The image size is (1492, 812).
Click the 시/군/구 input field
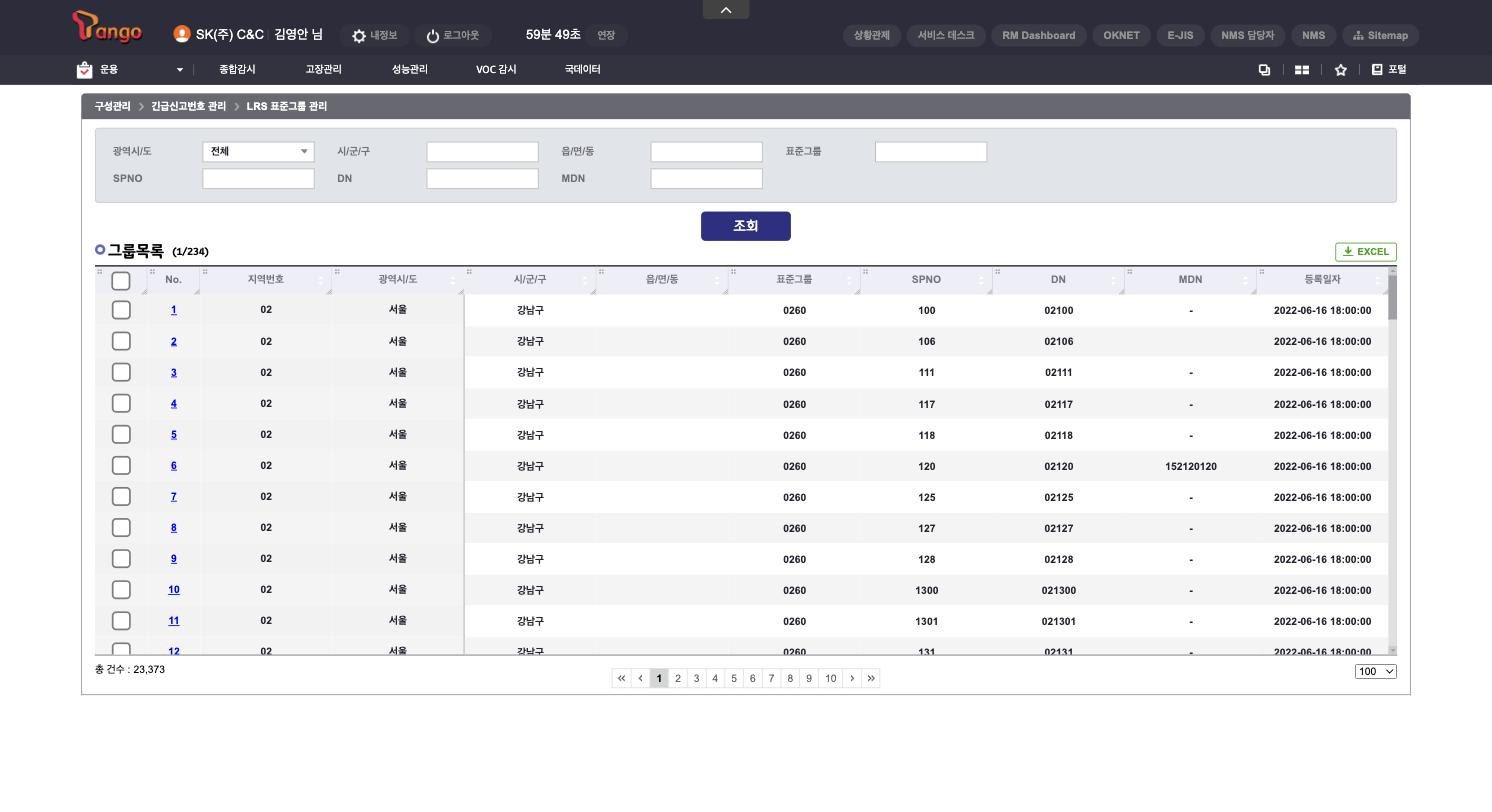click(x=482, y=152)
